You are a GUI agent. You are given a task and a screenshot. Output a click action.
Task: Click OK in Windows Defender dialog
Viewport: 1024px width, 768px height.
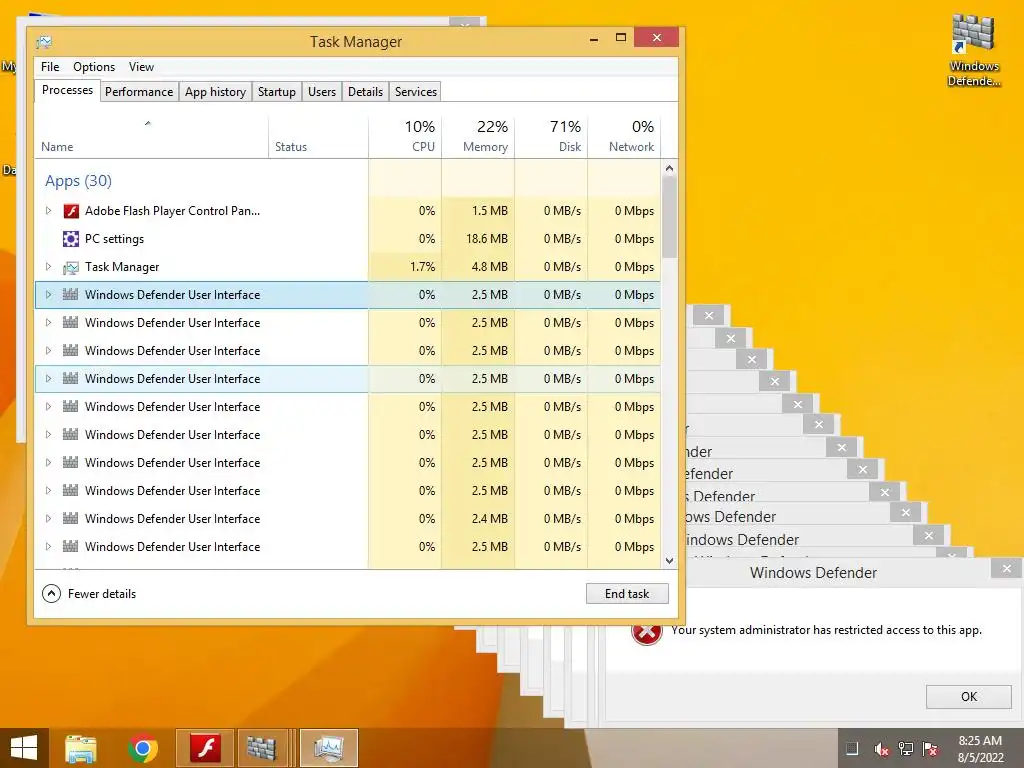coord(969,697)
